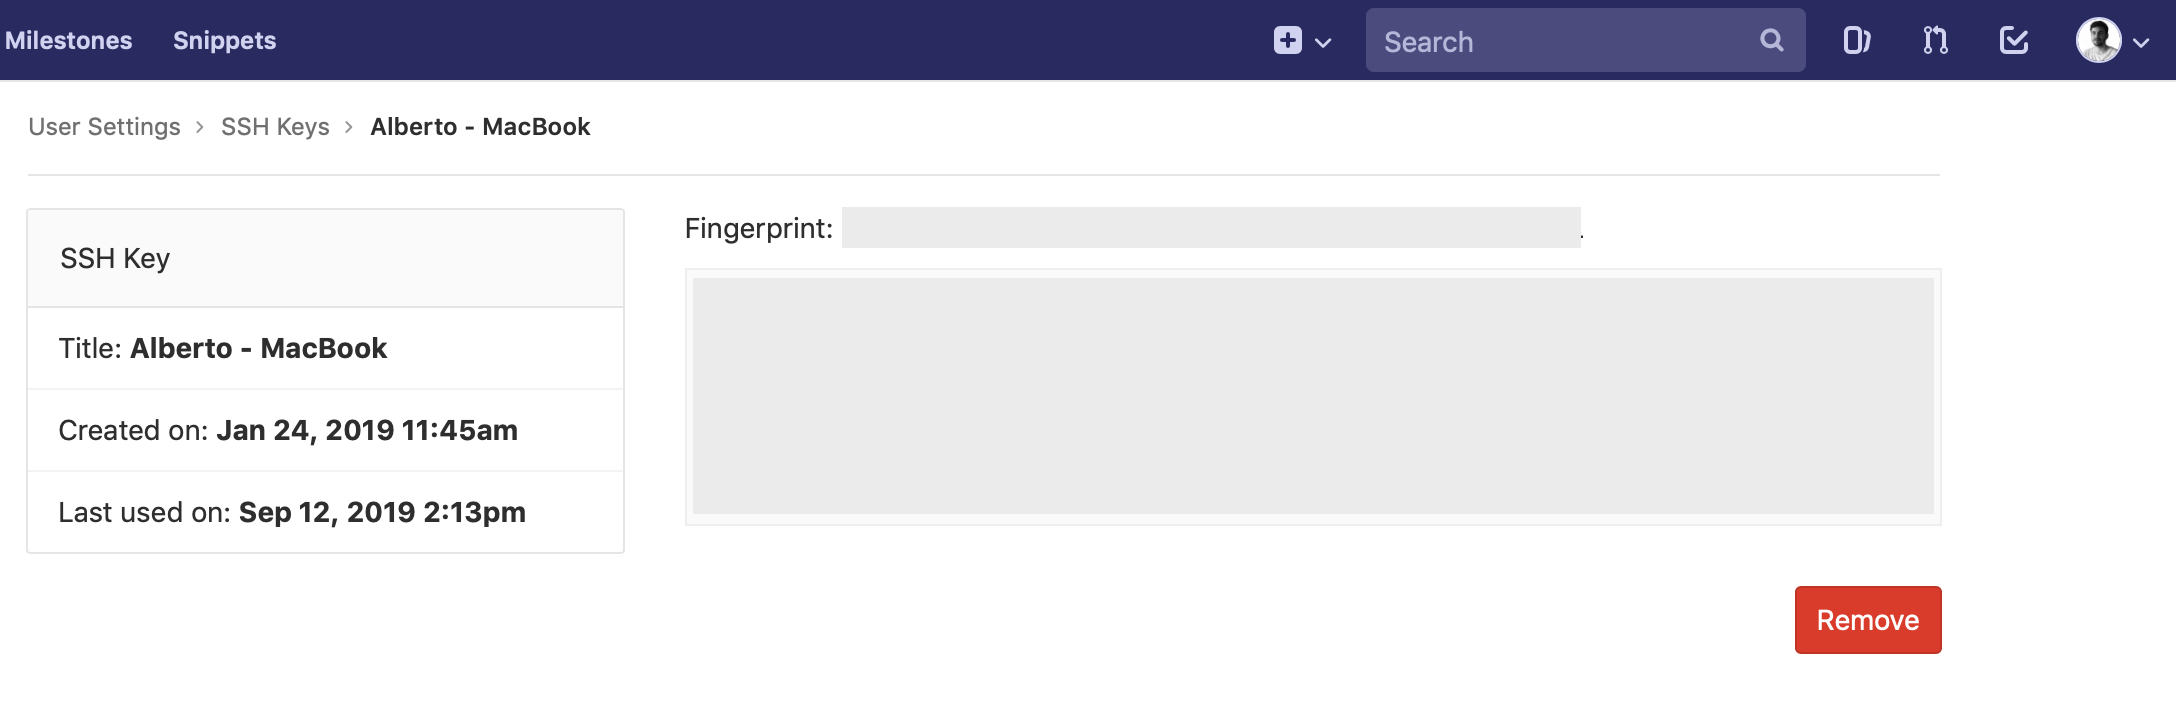
Task: Open the Merge Requests icon
Action: (1935, 41)
